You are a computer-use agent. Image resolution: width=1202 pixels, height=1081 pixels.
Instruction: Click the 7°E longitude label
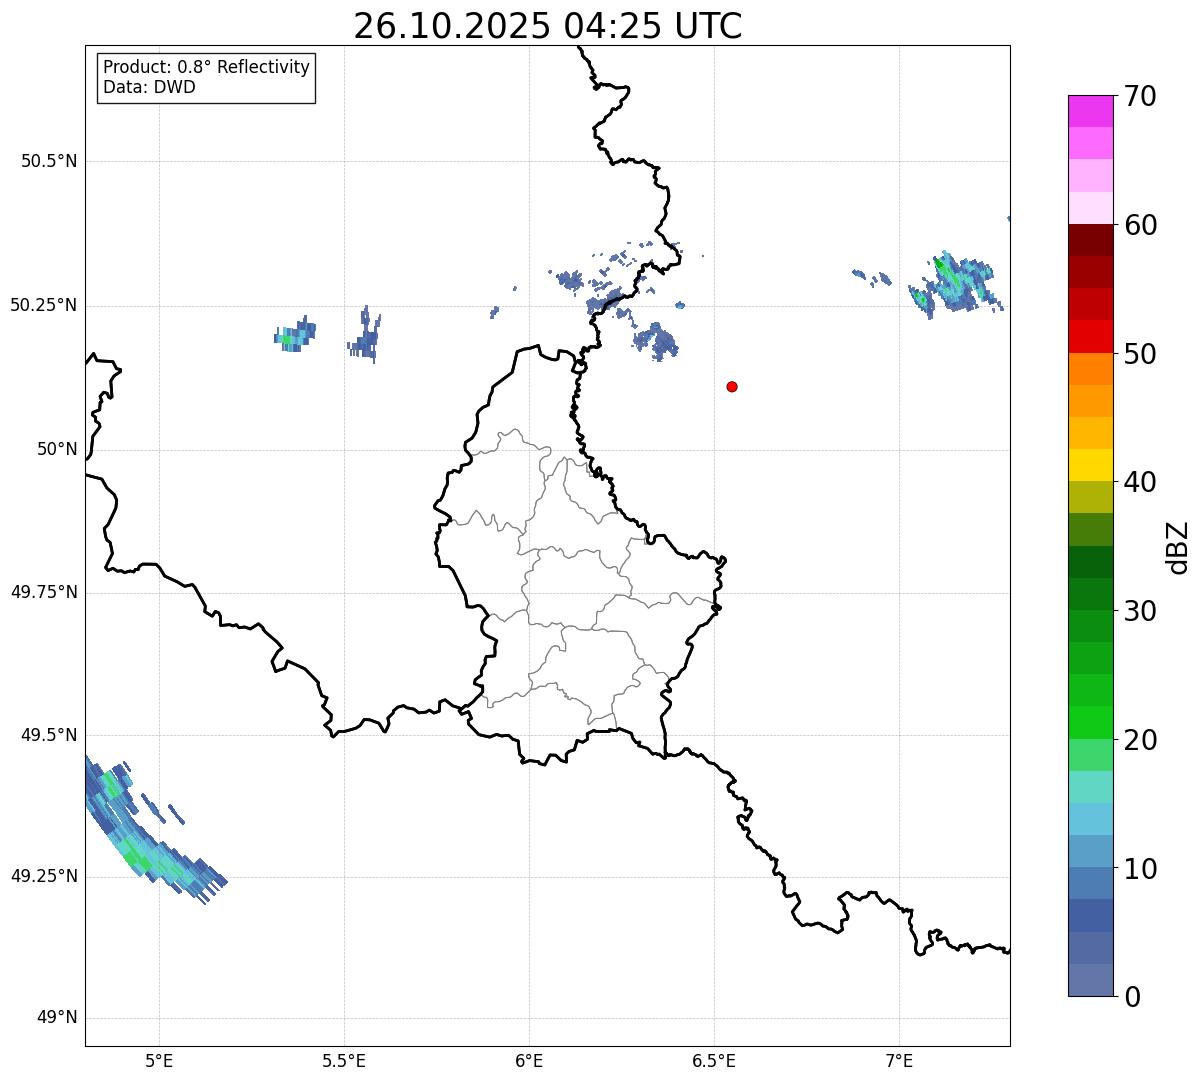pyautogui.click(x=899, y=1060)
